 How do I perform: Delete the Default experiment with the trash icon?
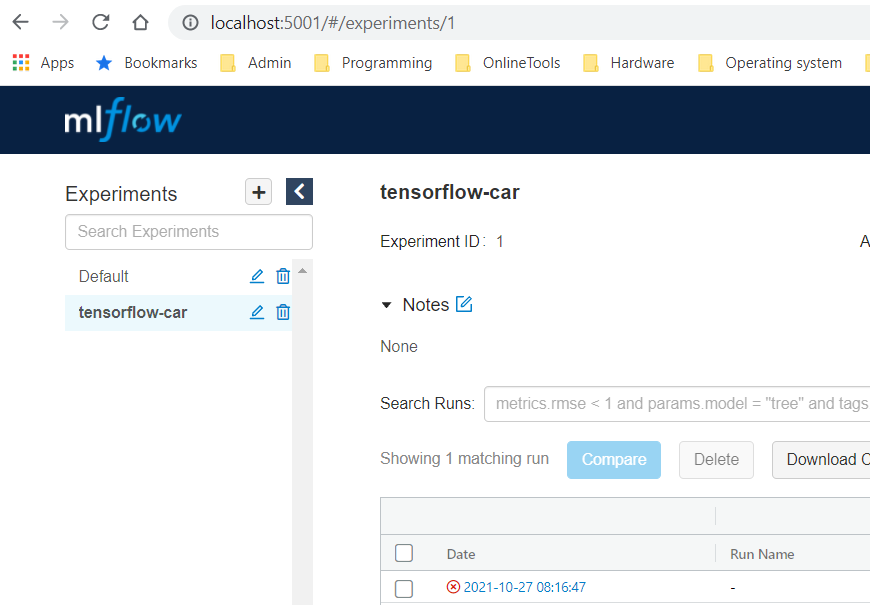pyautogui.click(x=282, y=276)
